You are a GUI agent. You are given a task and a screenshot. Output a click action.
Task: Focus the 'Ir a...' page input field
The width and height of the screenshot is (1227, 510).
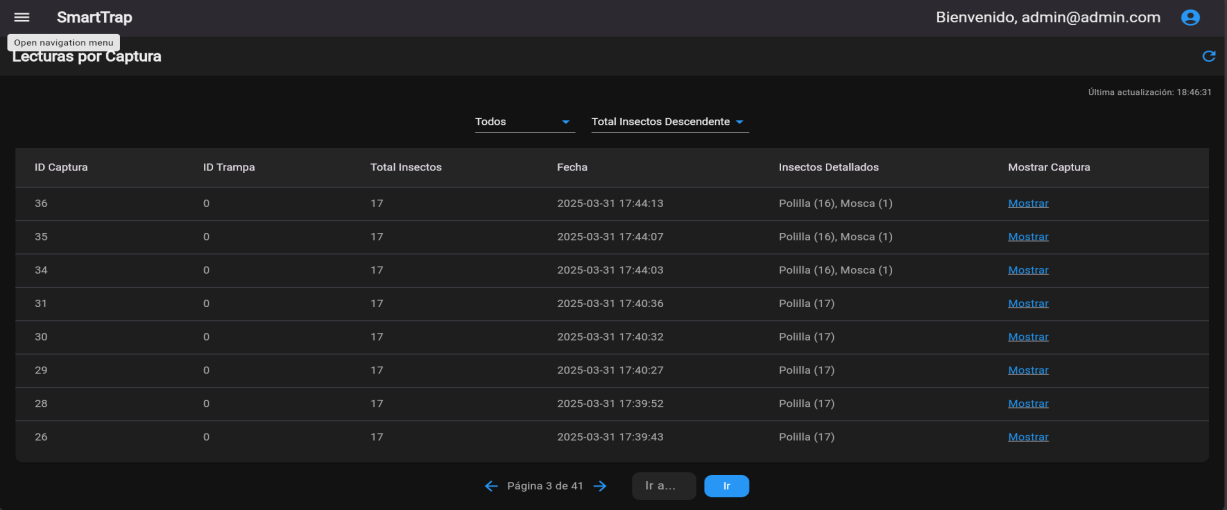coord(664,486)
